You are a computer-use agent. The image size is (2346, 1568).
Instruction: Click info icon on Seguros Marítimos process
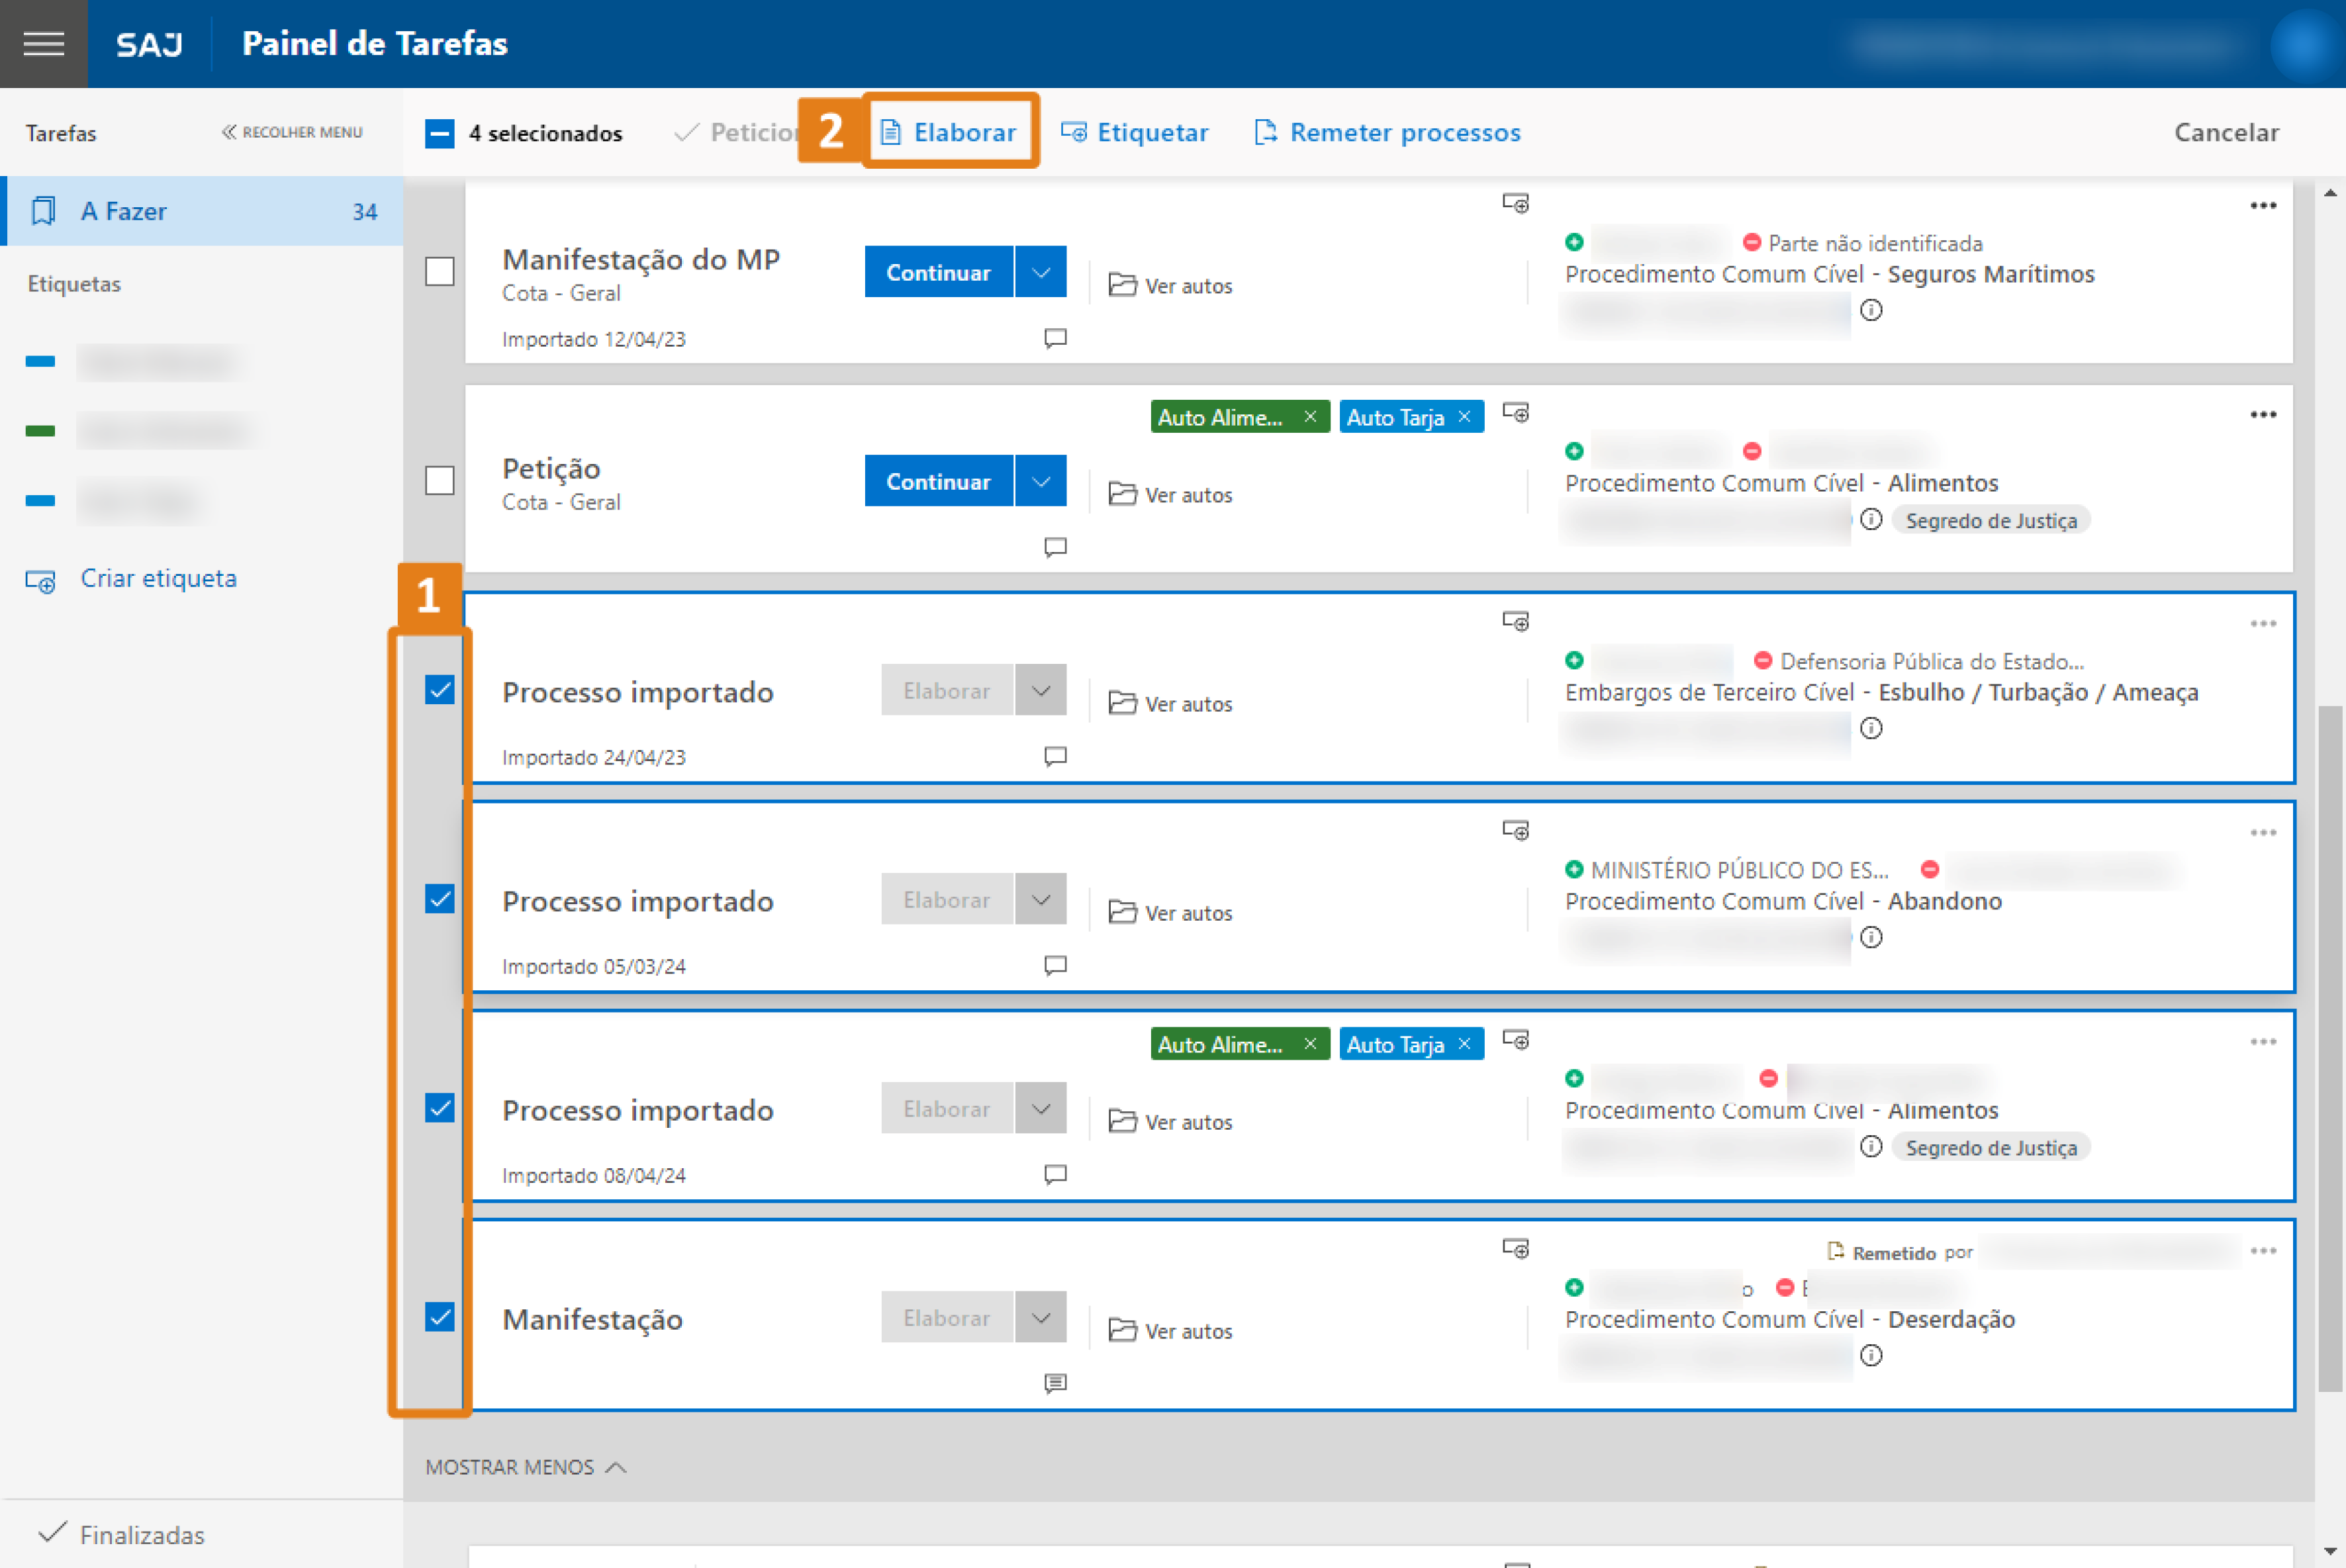(x=1871, y=310)
